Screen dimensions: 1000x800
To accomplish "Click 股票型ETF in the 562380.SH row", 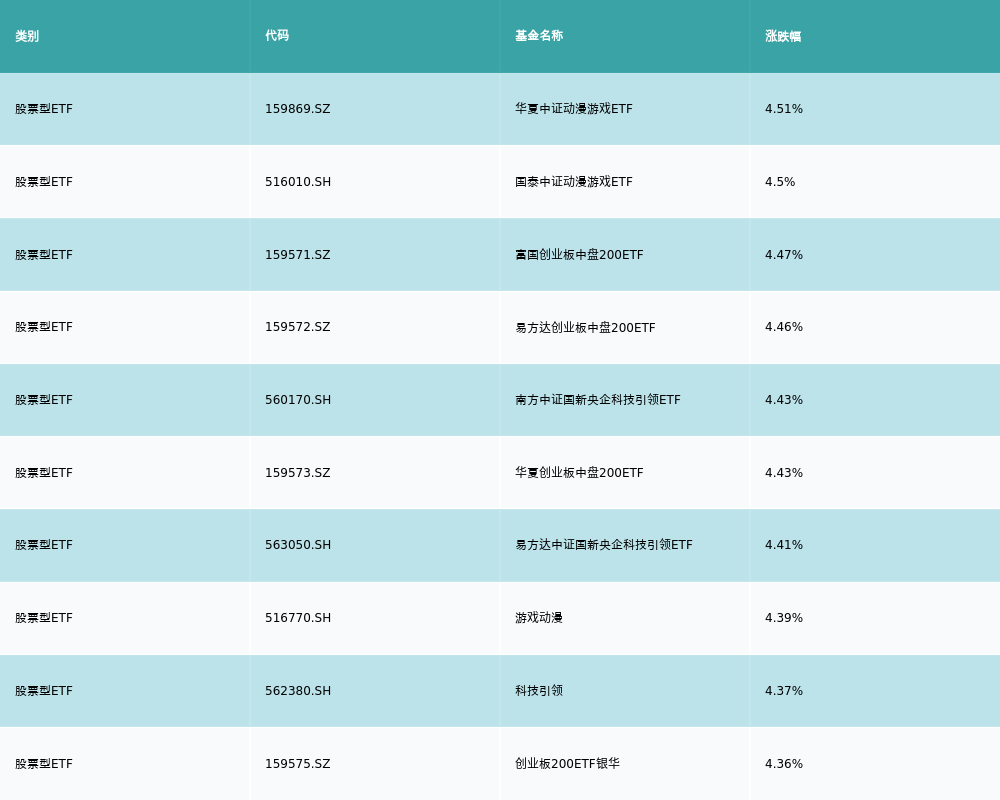I will coord(44,691).
